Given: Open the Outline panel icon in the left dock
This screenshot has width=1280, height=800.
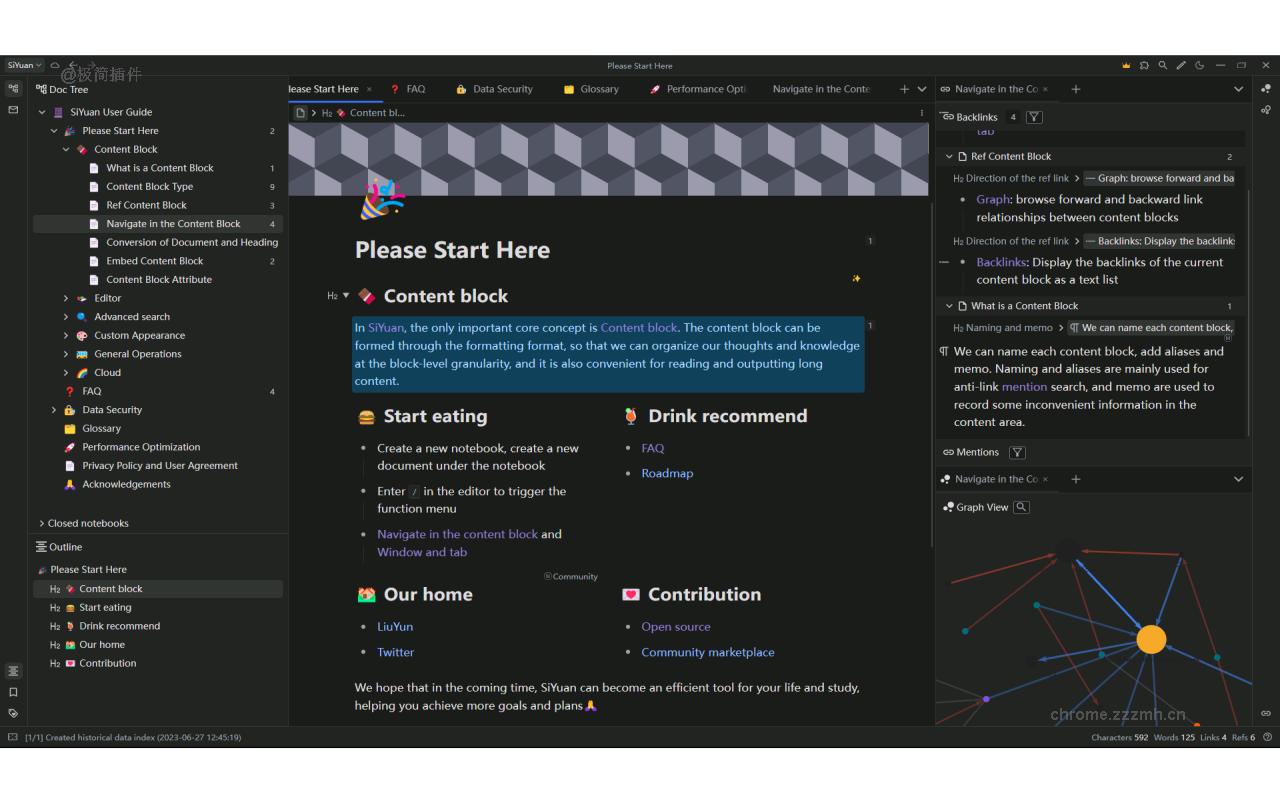Looking at the screenshot, I should click(13, 671).
